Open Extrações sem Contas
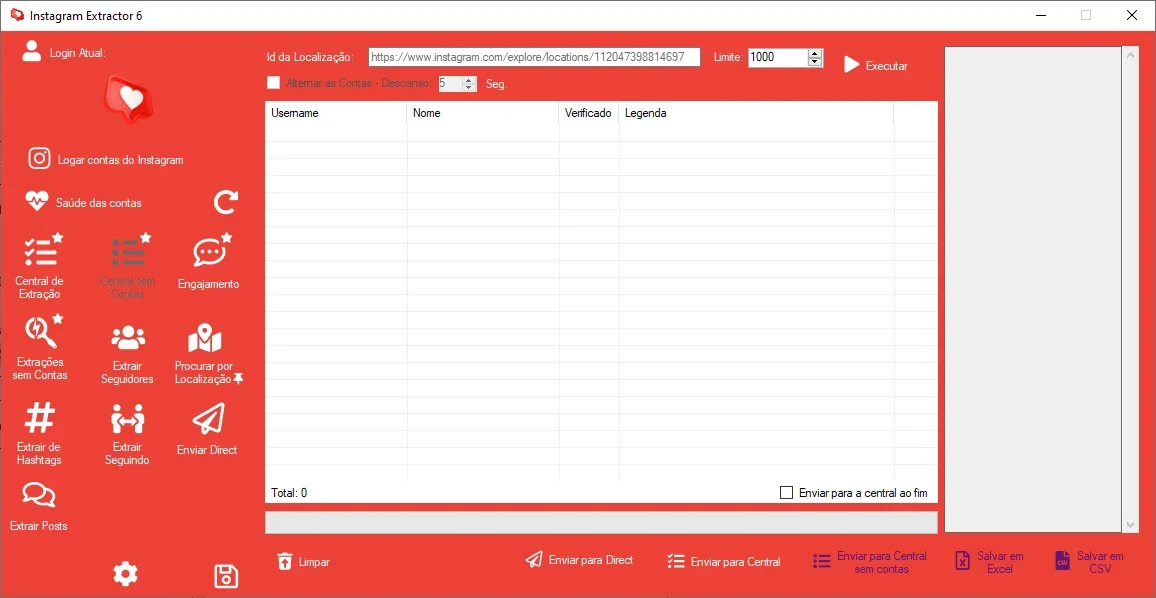The width and height of the screenshot is (1156, 598). pos(40,347)
